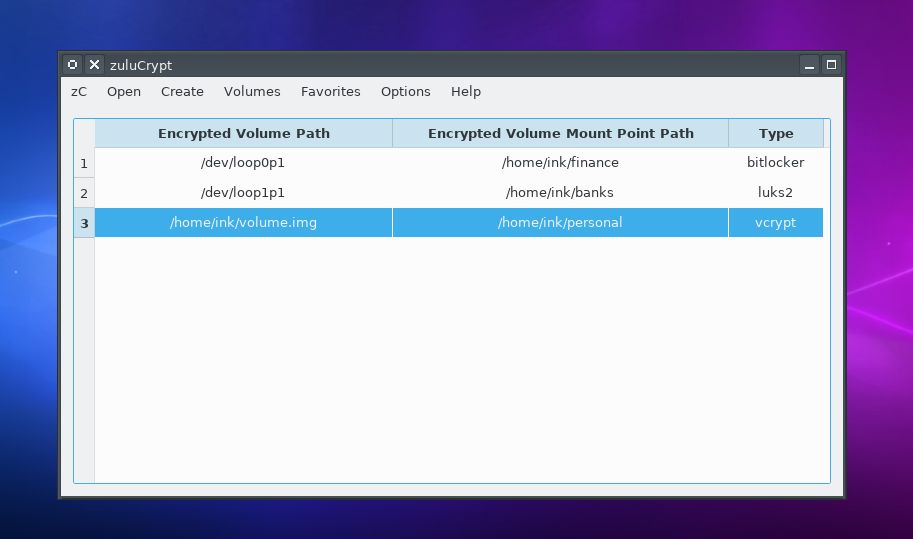
Task: Select the /dev/loop1p1 volume entry
Action: click(243, 192)
